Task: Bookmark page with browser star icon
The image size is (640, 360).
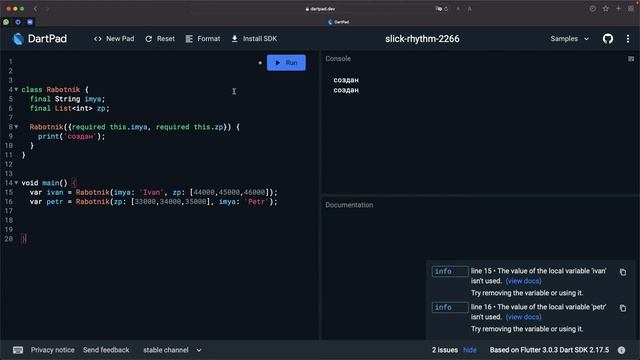Action: (x=606, y=9)
